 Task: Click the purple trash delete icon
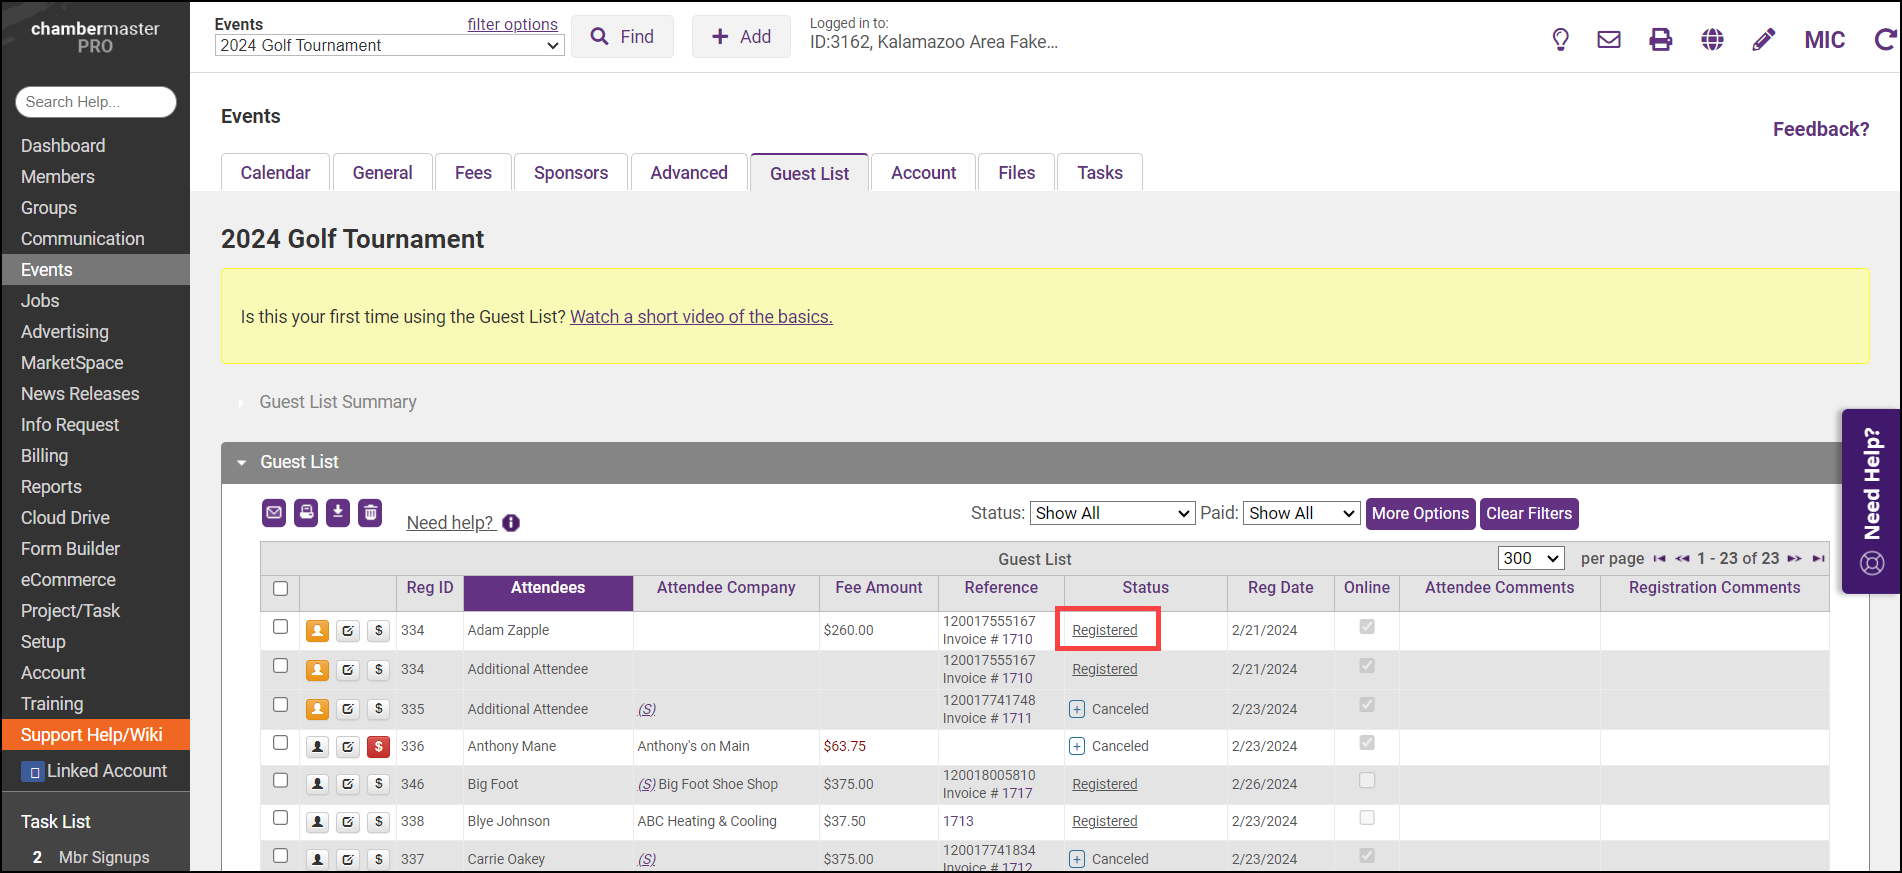click(x=370, y=513)
